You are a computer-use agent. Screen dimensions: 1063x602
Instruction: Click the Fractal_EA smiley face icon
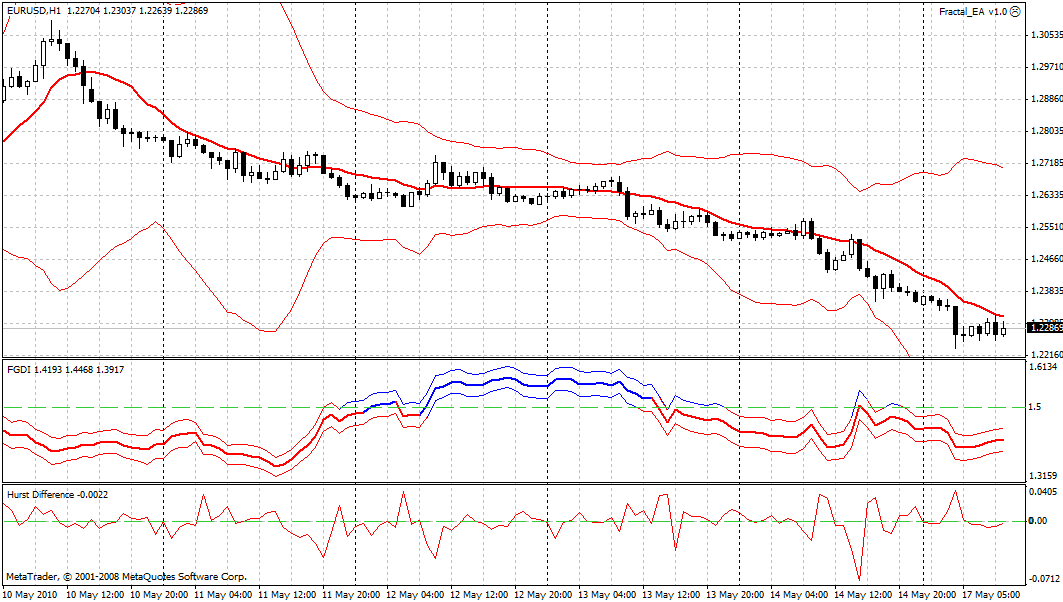pyautogui.click(x=1015, y=12)
